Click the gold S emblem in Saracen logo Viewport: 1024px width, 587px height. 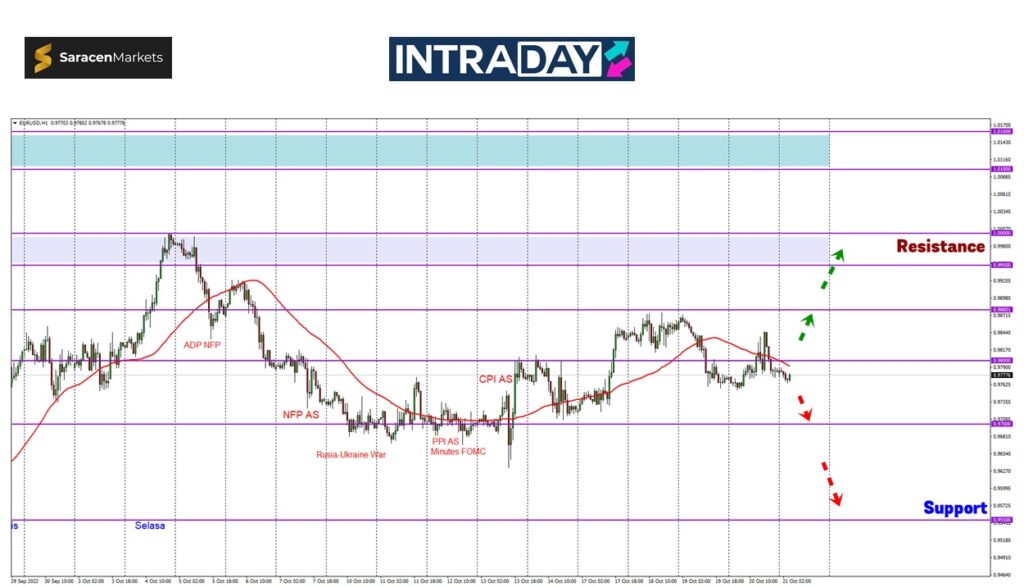click(x=44, y=59)
